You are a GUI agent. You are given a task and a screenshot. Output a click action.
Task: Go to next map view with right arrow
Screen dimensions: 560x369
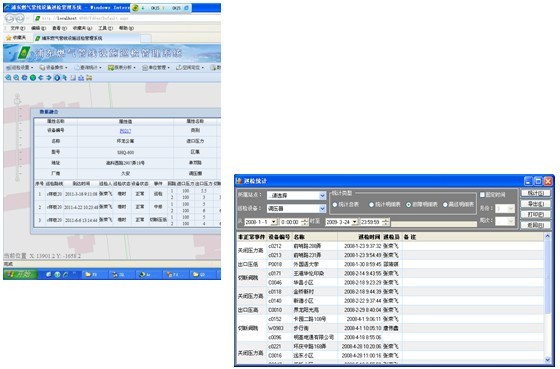coord(49,78)
